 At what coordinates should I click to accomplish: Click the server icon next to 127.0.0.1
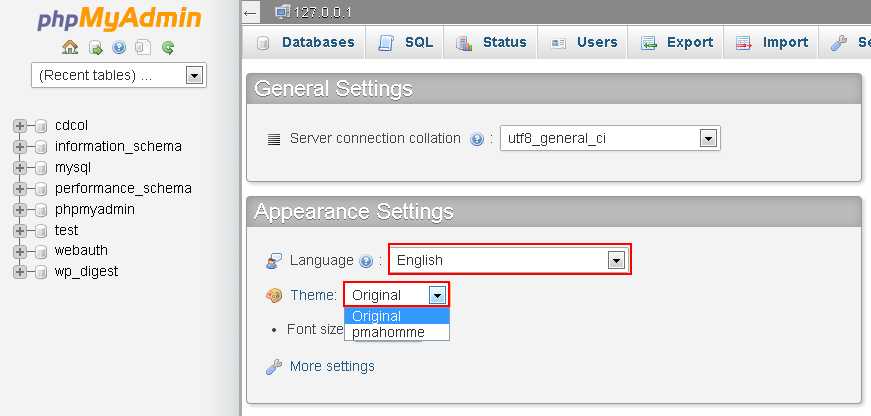coord(283,12)
